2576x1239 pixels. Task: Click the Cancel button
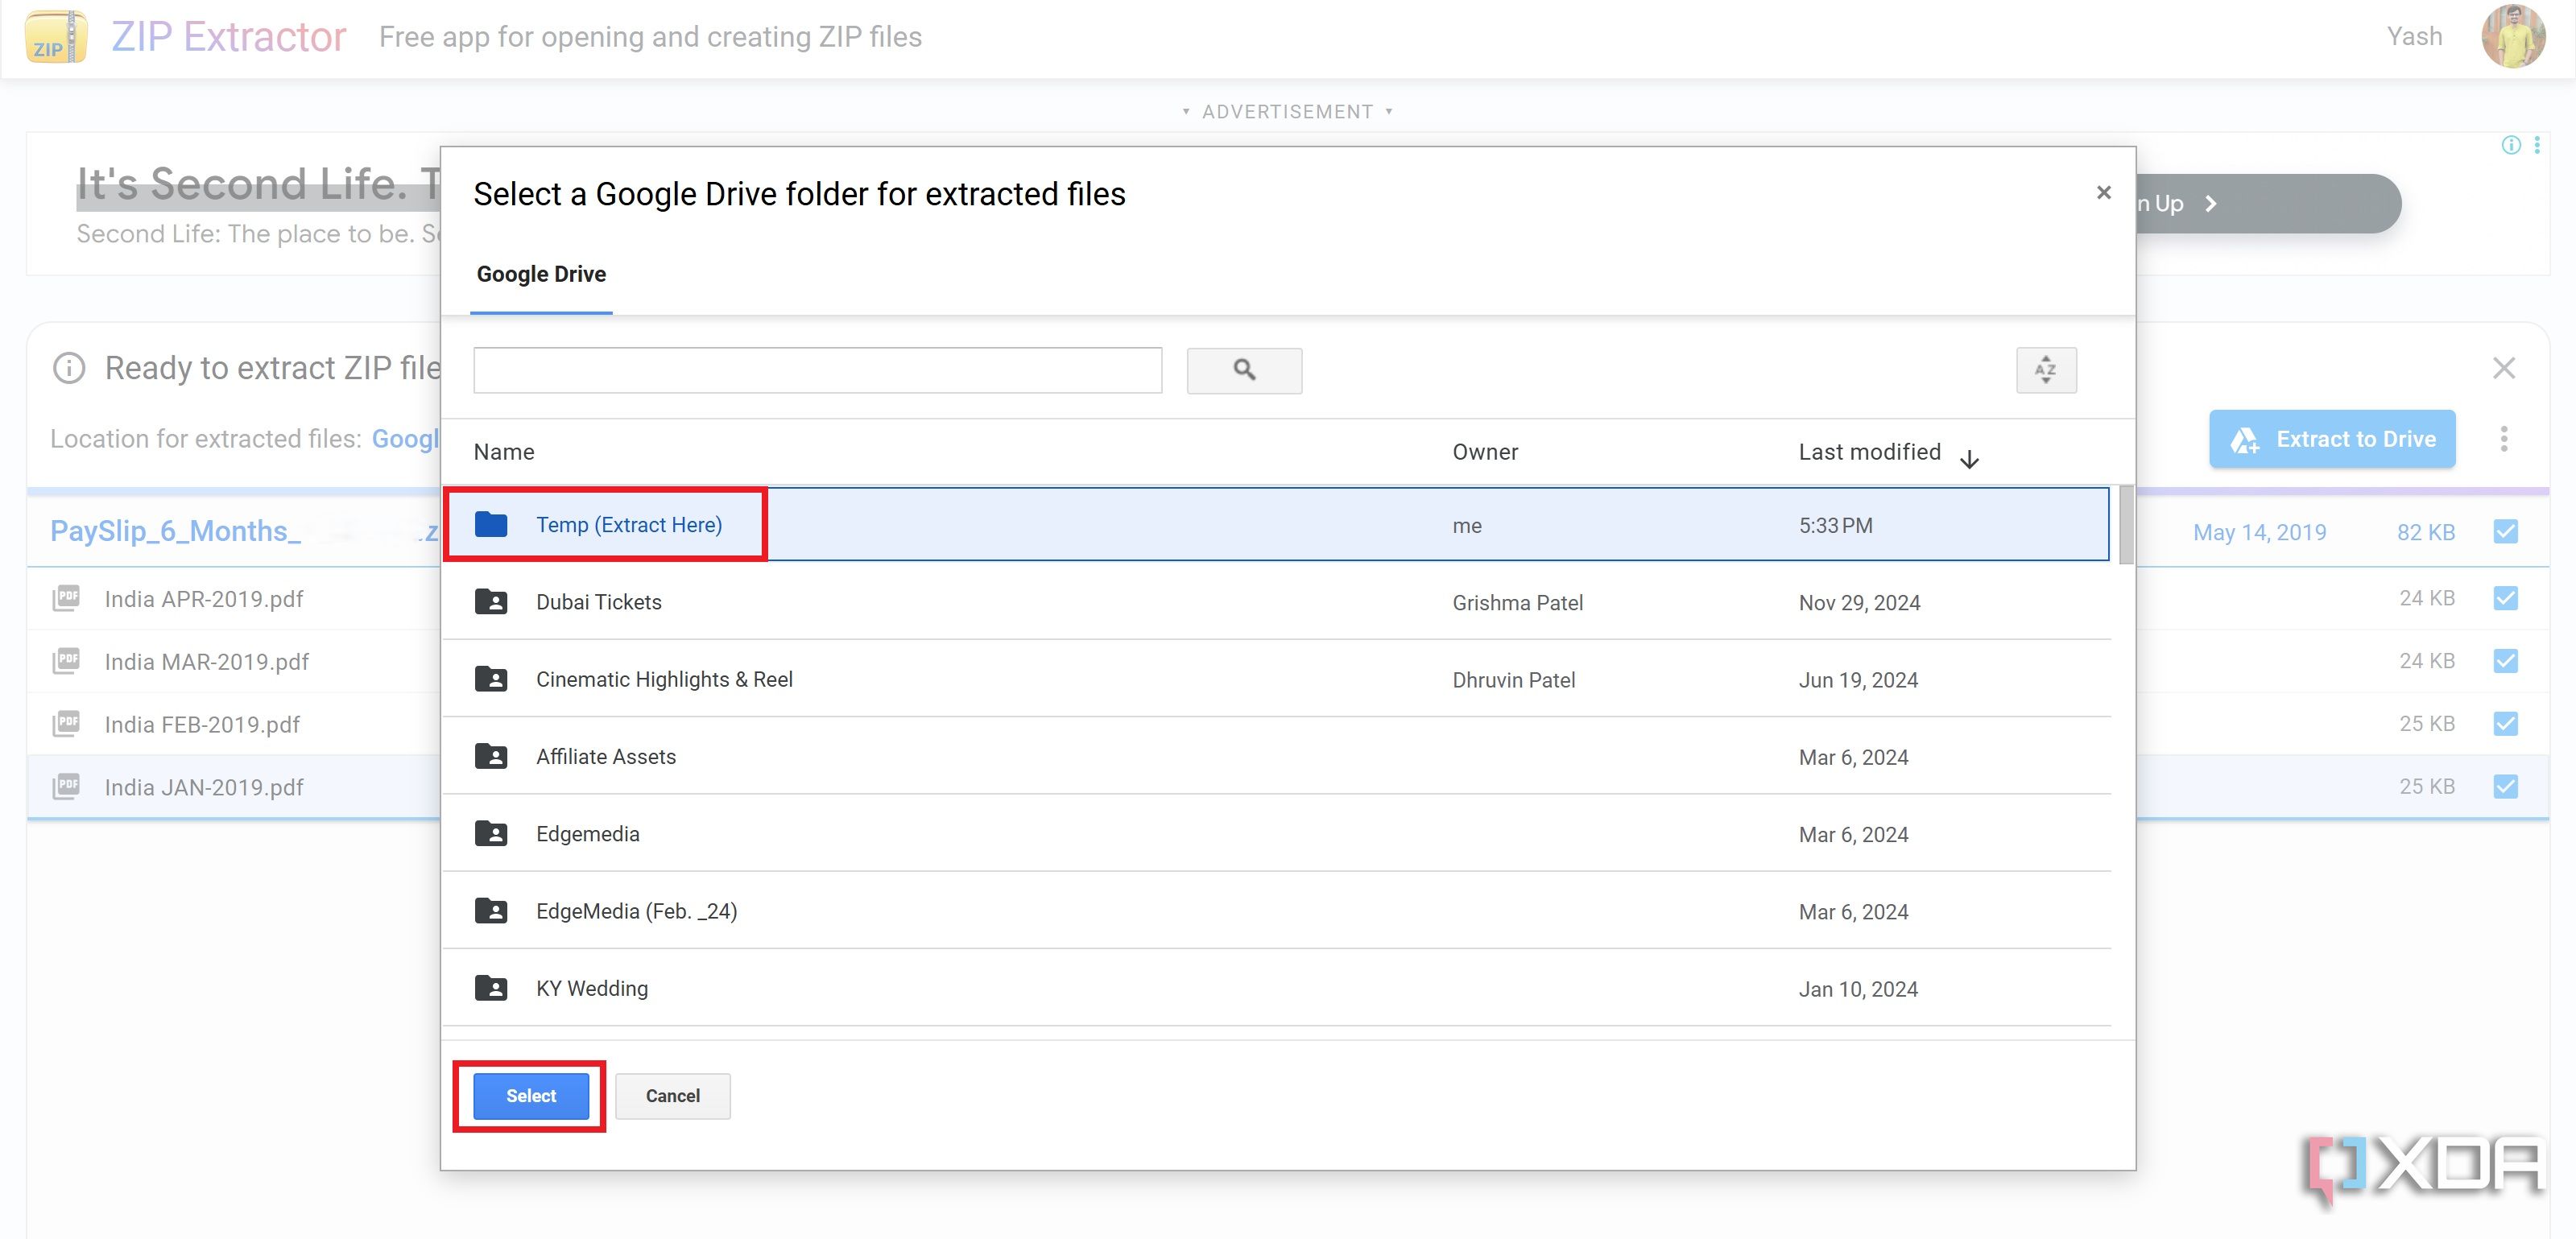672,1096
